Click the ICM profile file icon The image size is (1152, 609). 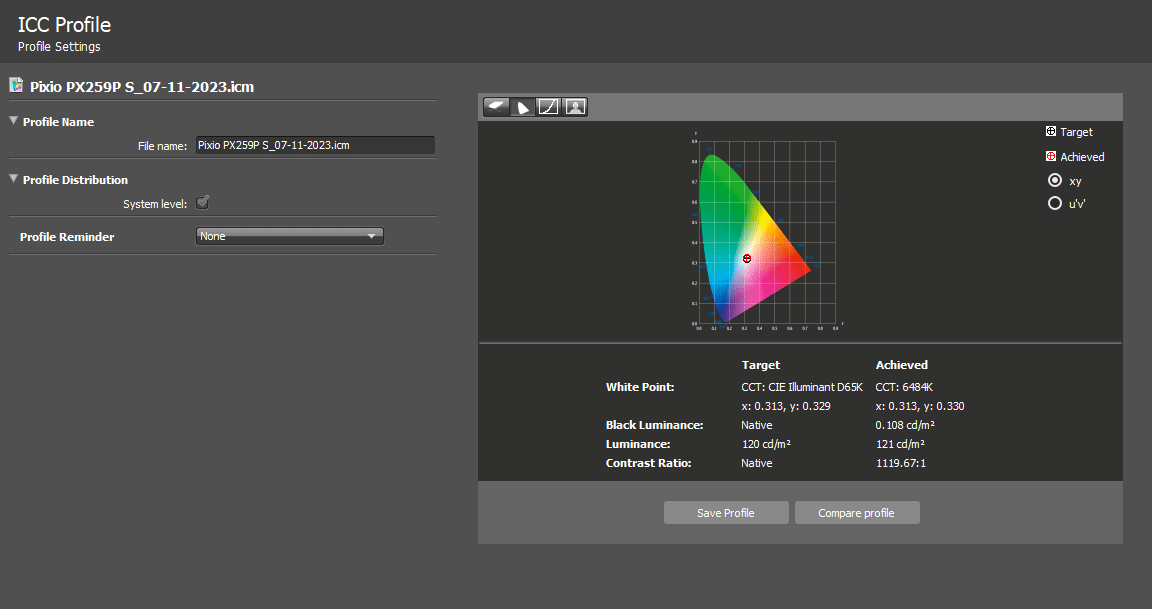click(16, 86)
